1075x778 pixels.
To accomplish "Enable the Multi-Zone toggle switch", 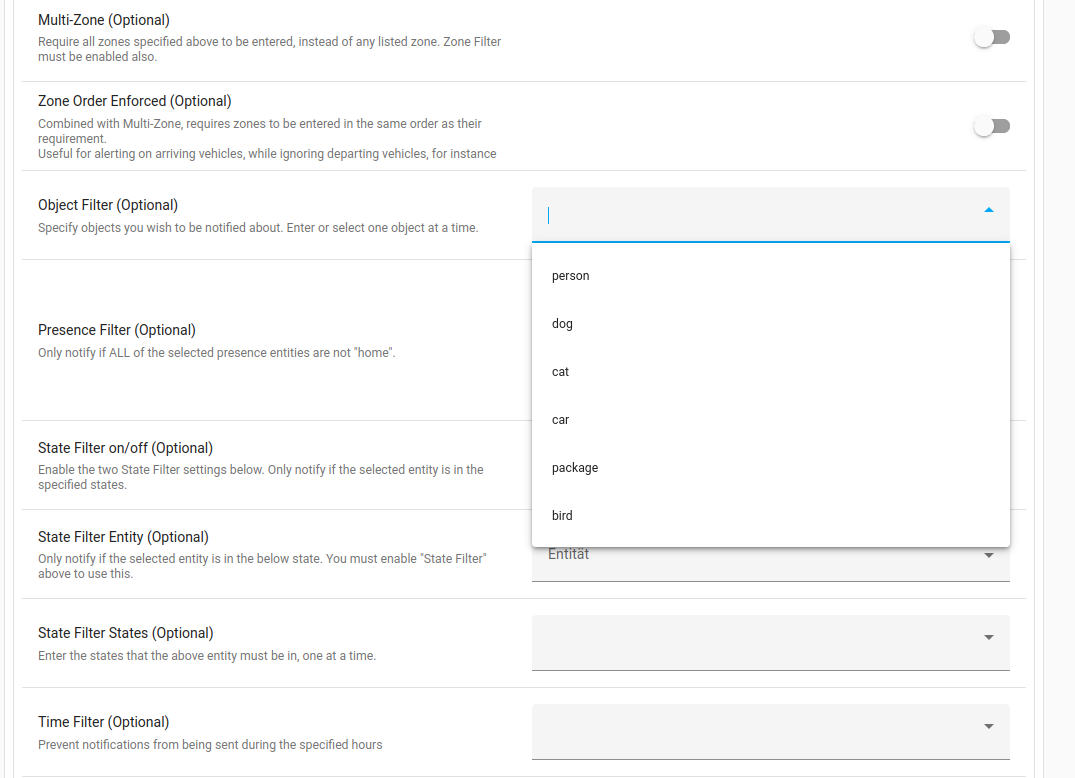I will [x=992, y=37].
